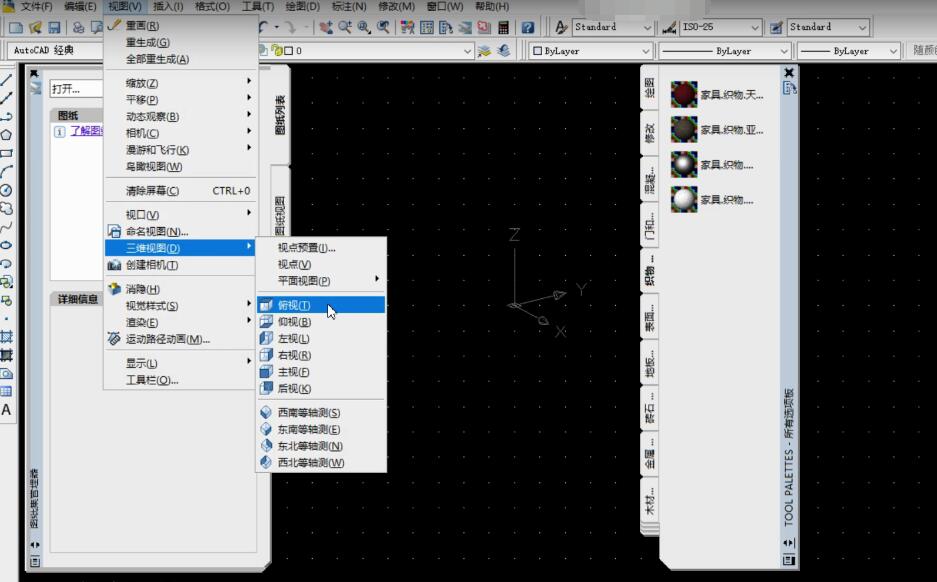This screenshot has height=582, width=937.
Task: Open the Hatch tool
Action: (8, 337)
